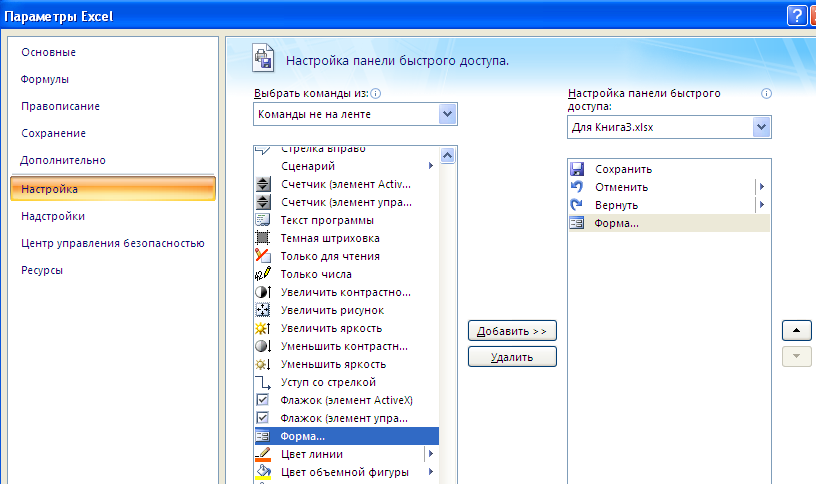The image size is (816, 484).
Task: Click the Флажок (элемент упра...) checkbox icon
Action: coord(263,418)
